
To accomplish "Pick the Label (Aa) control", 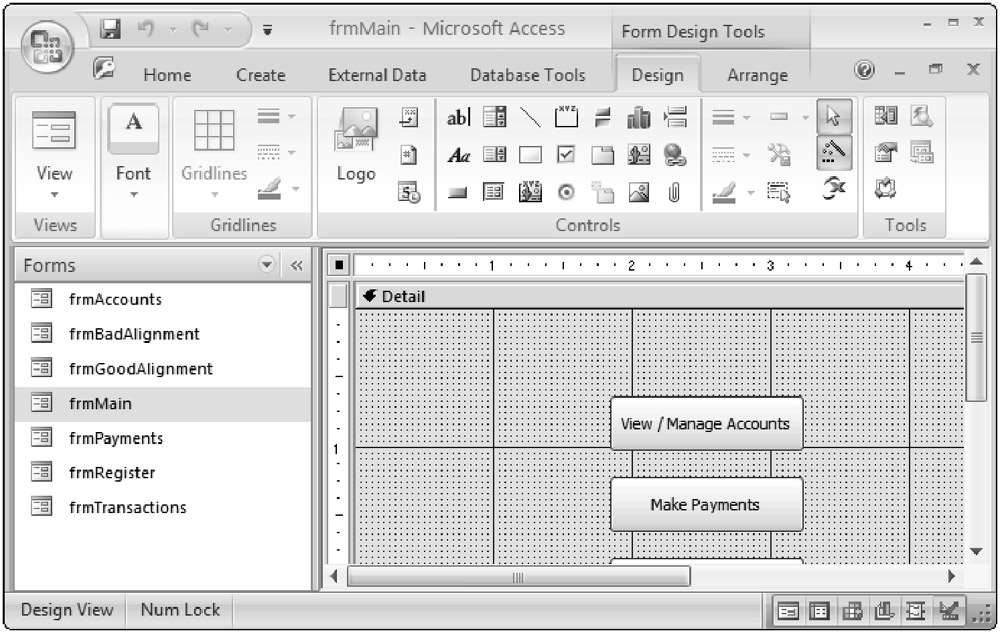I will tap(459, 155).
